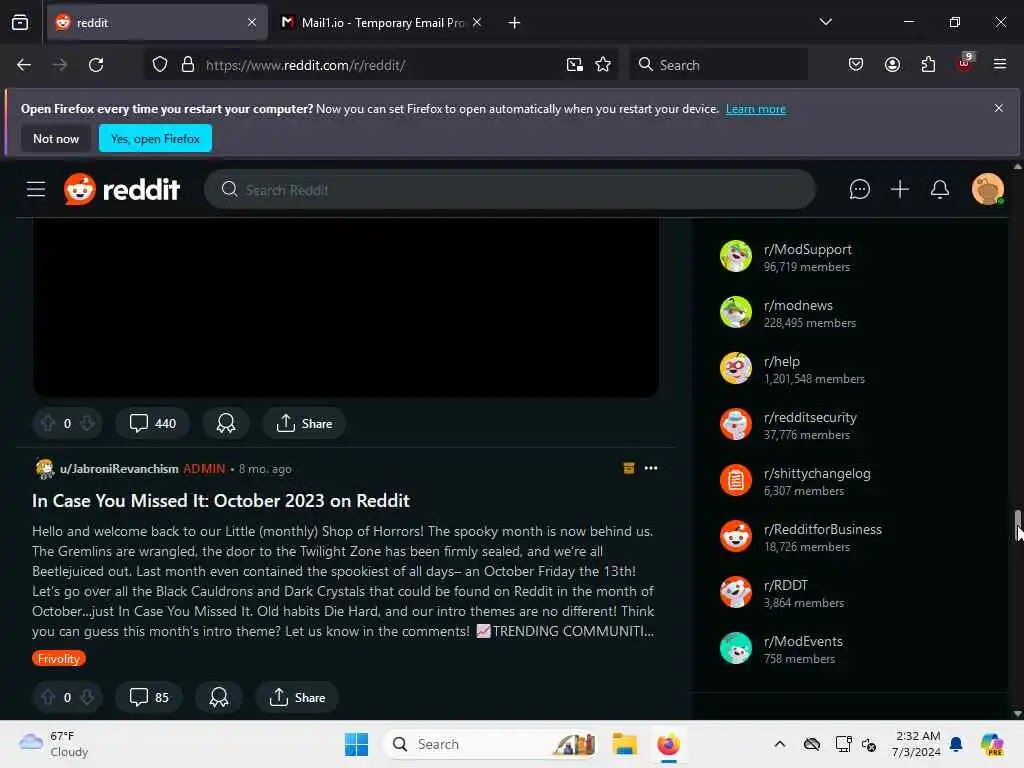Click the Search Reddit field
Image resolution: width=1024 pixels, height=768 pixels.
(509, 189)
